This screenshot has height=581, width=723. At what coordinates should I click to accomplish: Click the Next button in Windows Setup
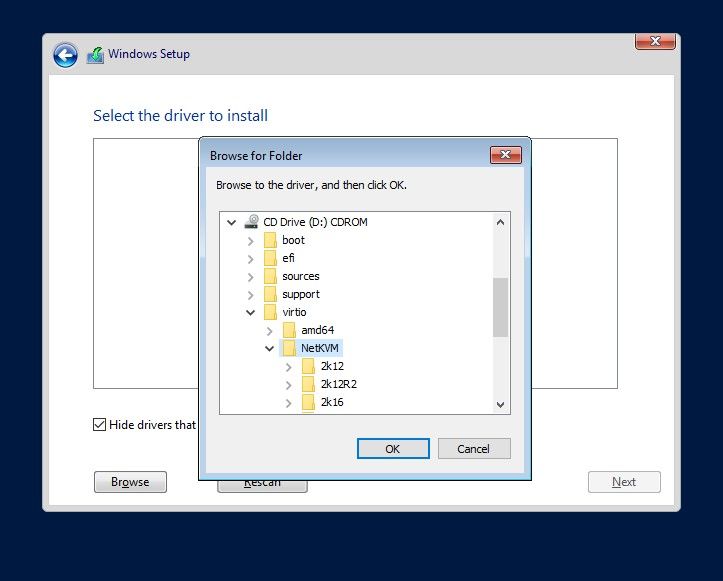pyautogui.click(x=624, y=482)
